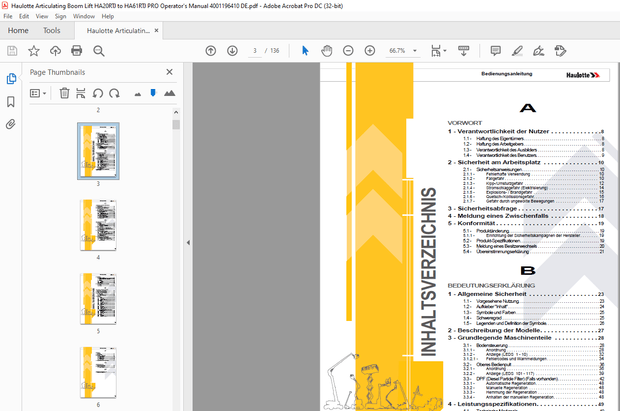Click the VORWORT section heading
This screenshot has width=620, height=411.
(x=465, y=123)
